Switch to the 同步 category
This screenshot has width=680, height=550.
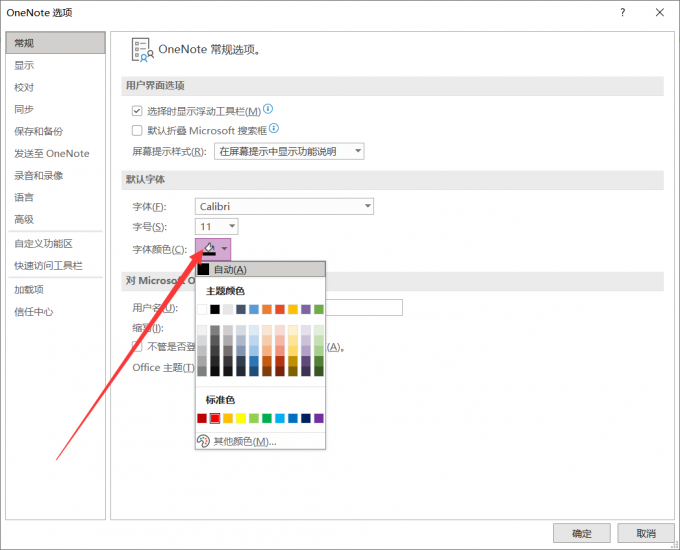(56, 109)
